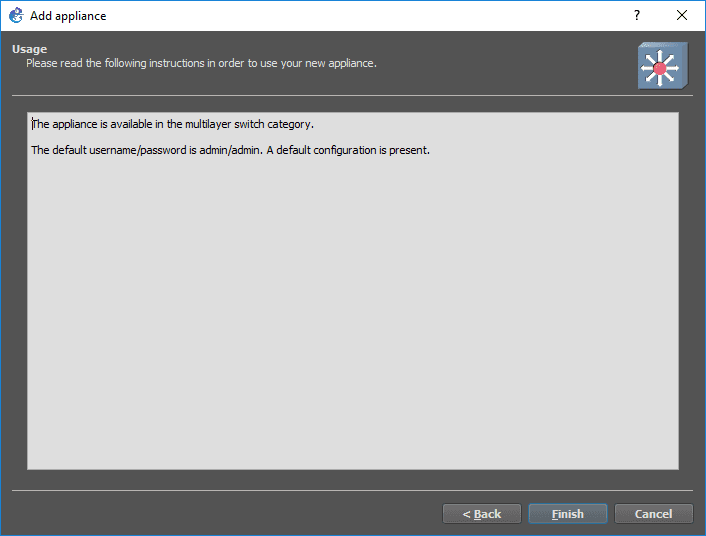Click the multilayer switch category sentence
The height and width of the screenshot is (536, 706).
(x=172, y=125)
